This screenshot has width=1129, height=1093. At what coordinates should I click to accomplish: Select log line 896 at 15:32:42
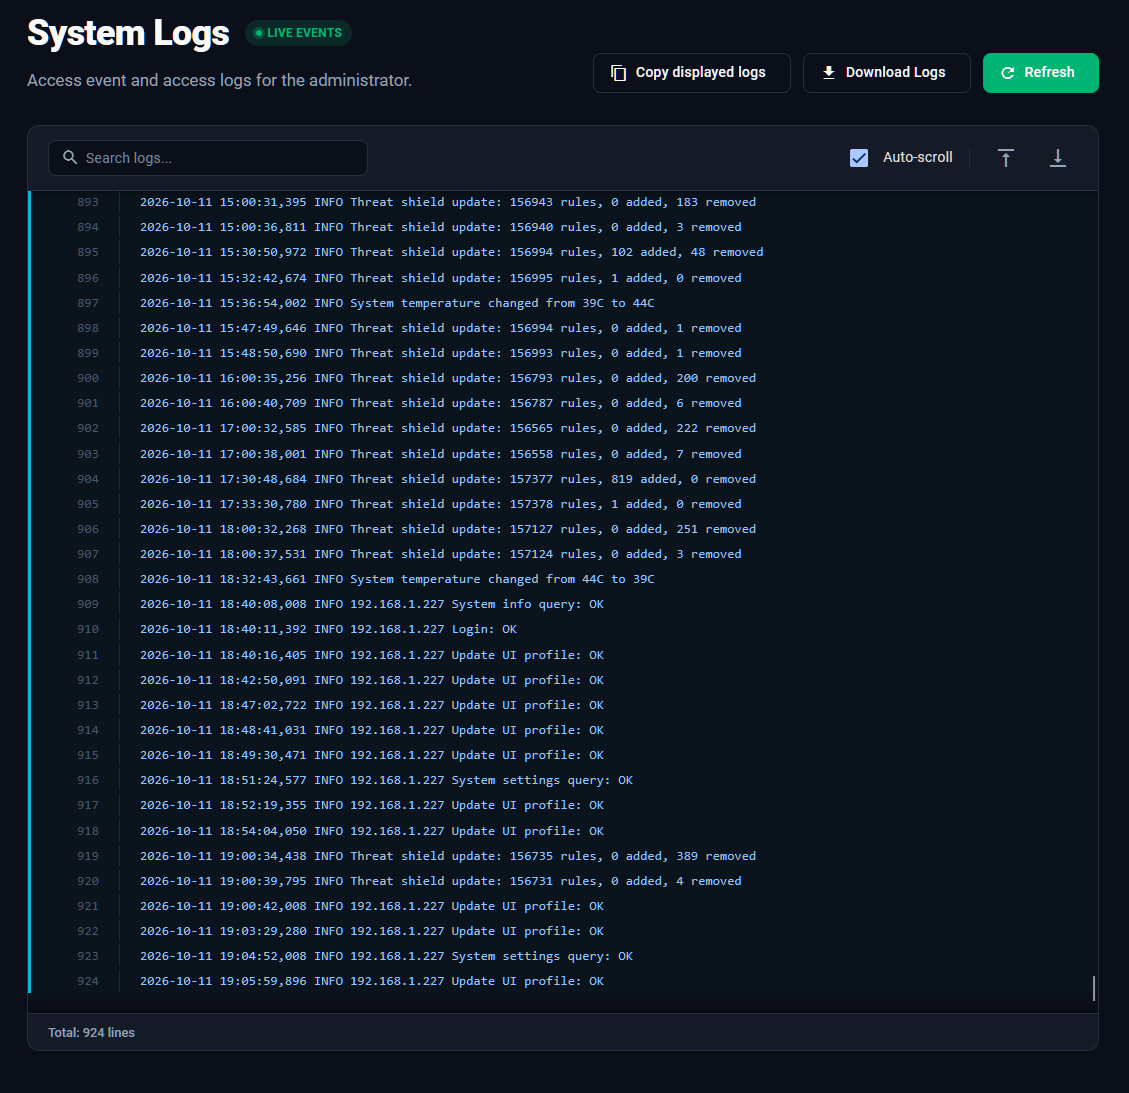563,278
